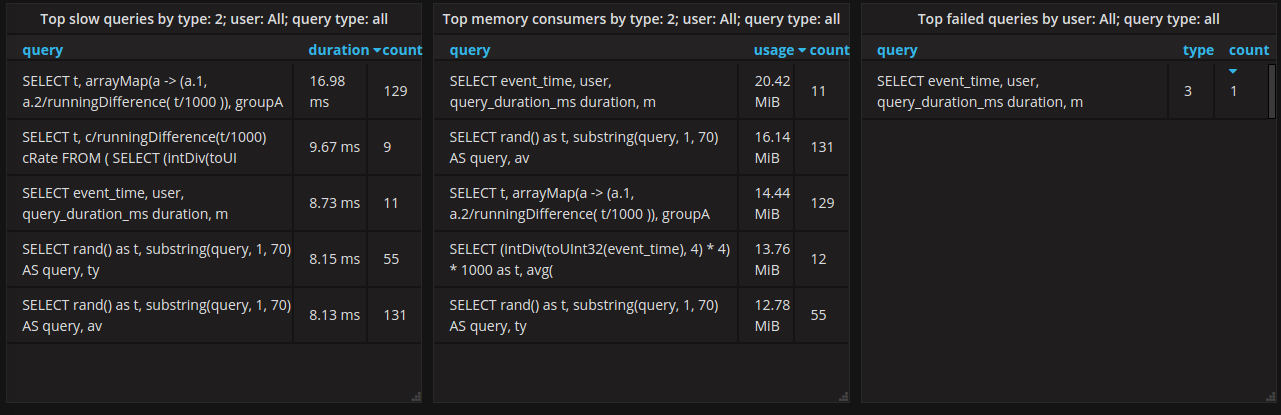Image resolution: width=1281 pixels, height=415 pixels.
Task: Open Top memory consumers panel title menu
Action: click(x=641, y=19)
